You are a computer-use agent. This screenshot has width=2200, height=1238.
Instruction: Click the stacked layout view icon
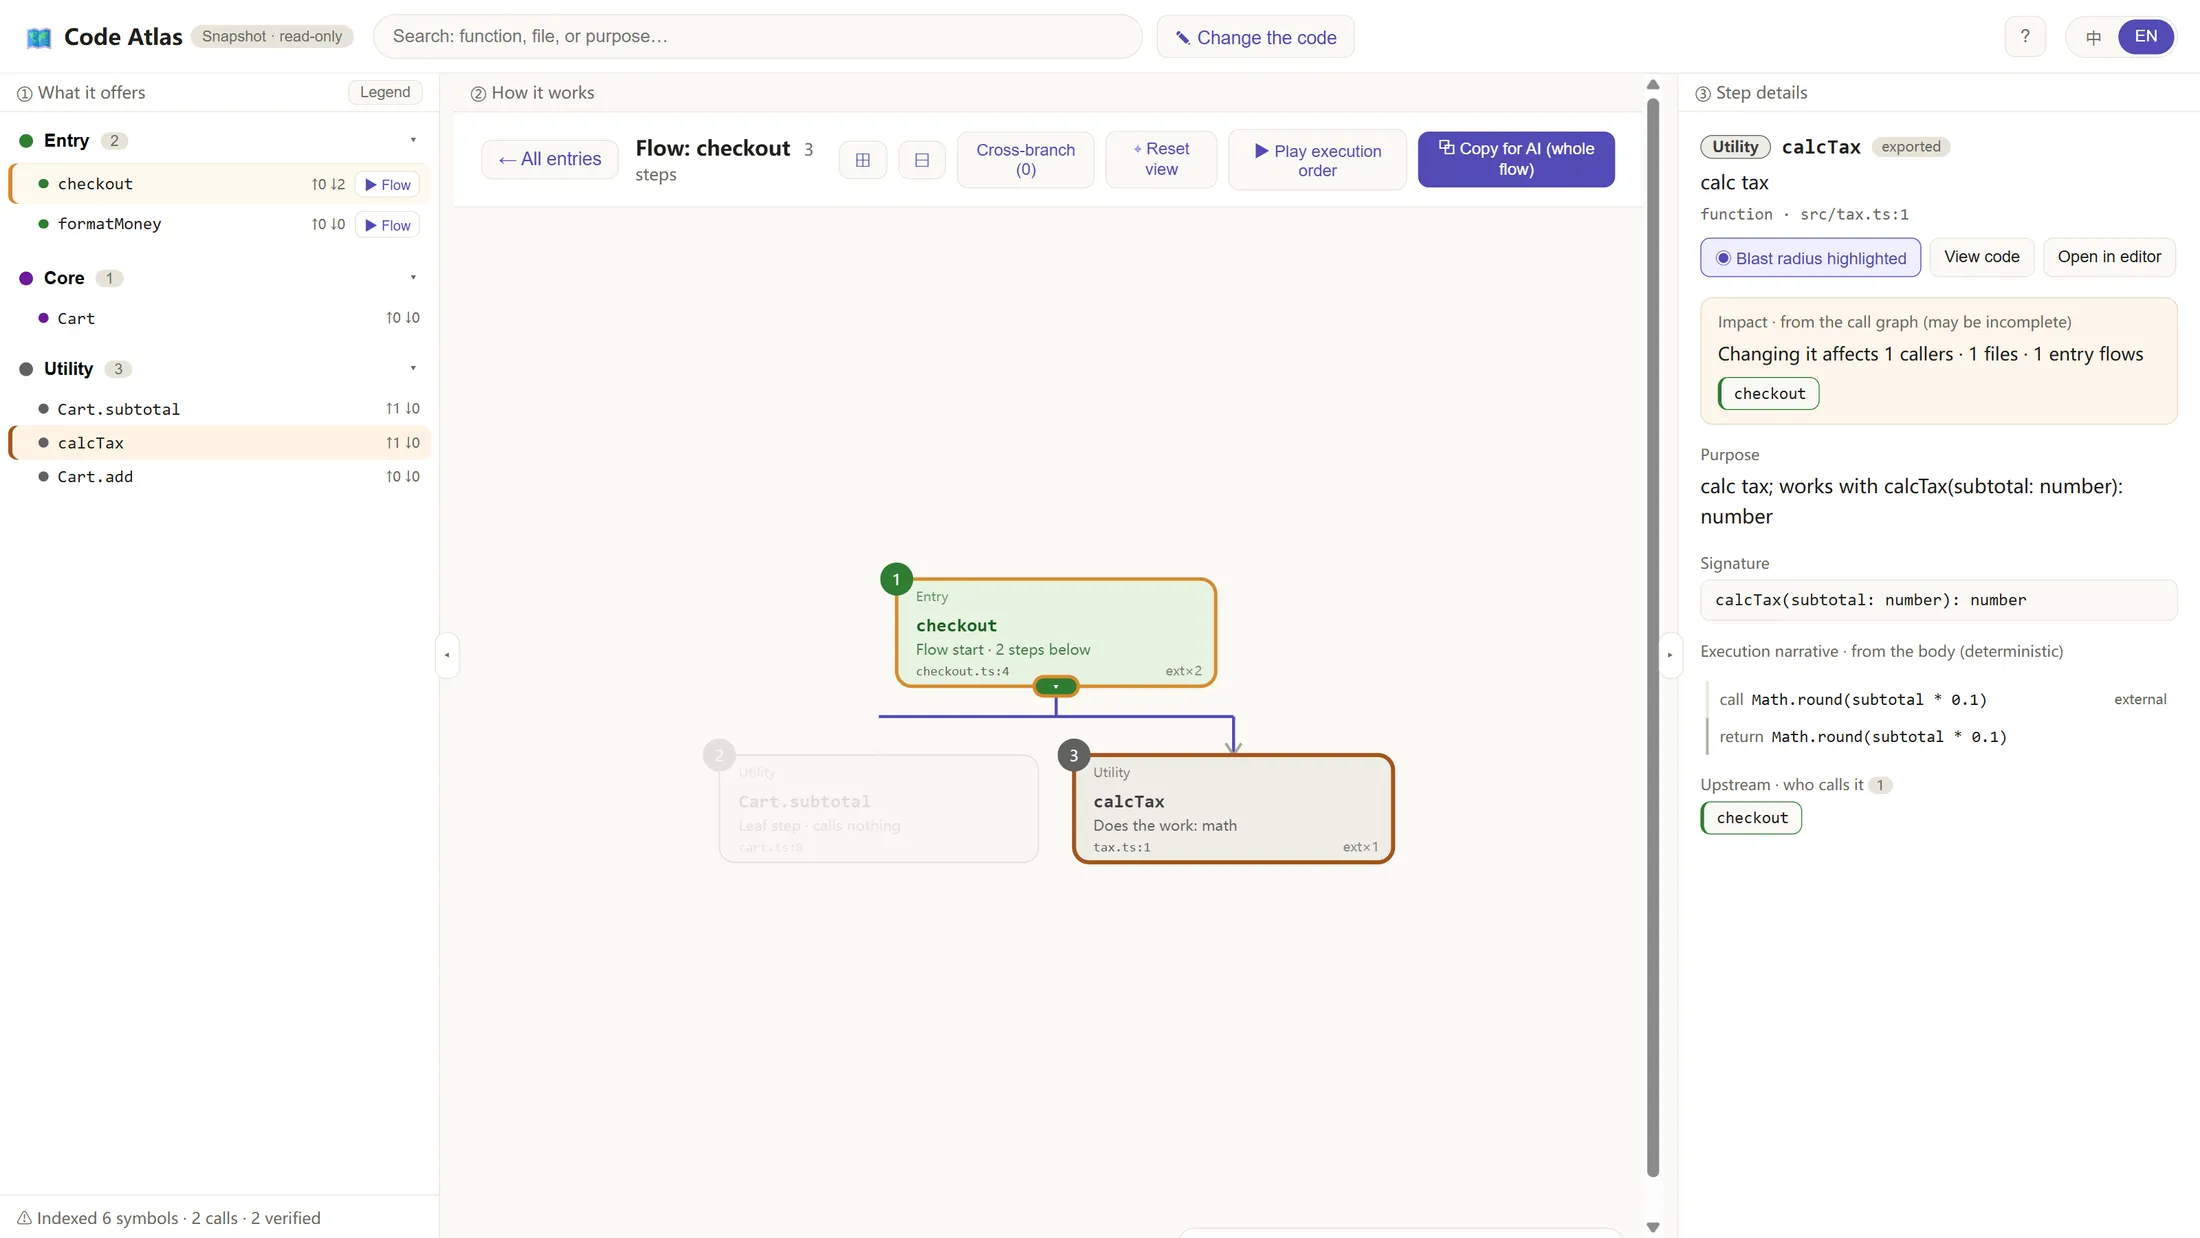pyautogui.click(x=922, y=160)
